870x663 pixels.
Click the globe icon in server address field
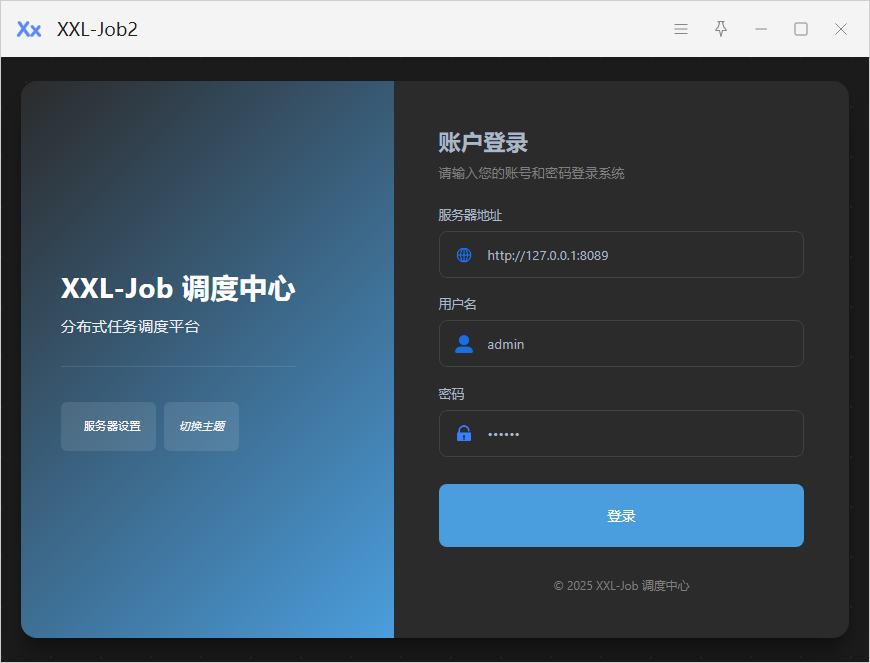pyautogui.click(x=464, y=255)
